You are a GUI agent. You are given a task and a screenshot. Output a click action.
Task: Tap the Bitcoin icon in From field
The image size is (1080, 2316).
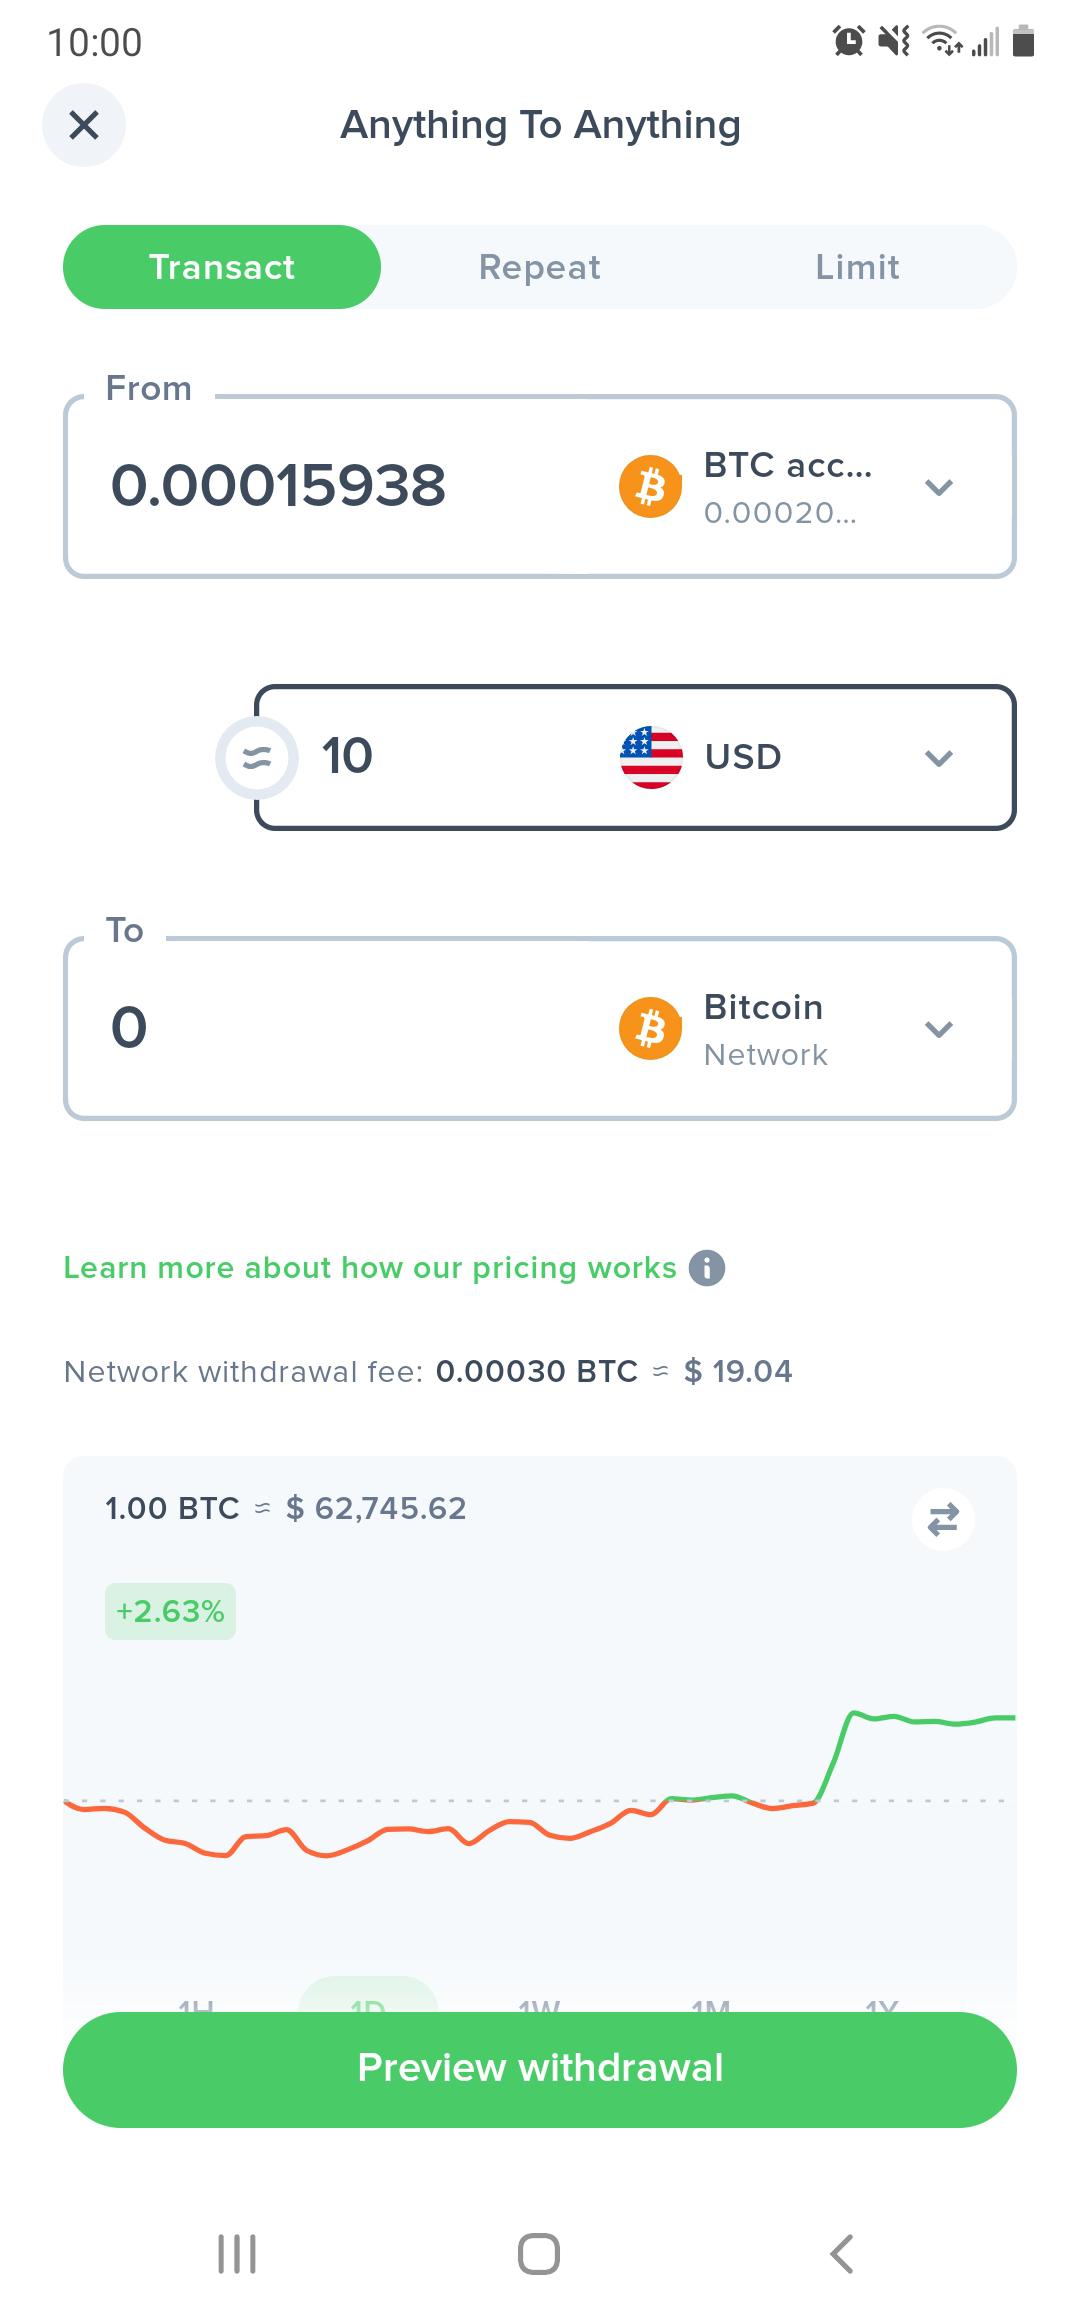coord(650,487)
